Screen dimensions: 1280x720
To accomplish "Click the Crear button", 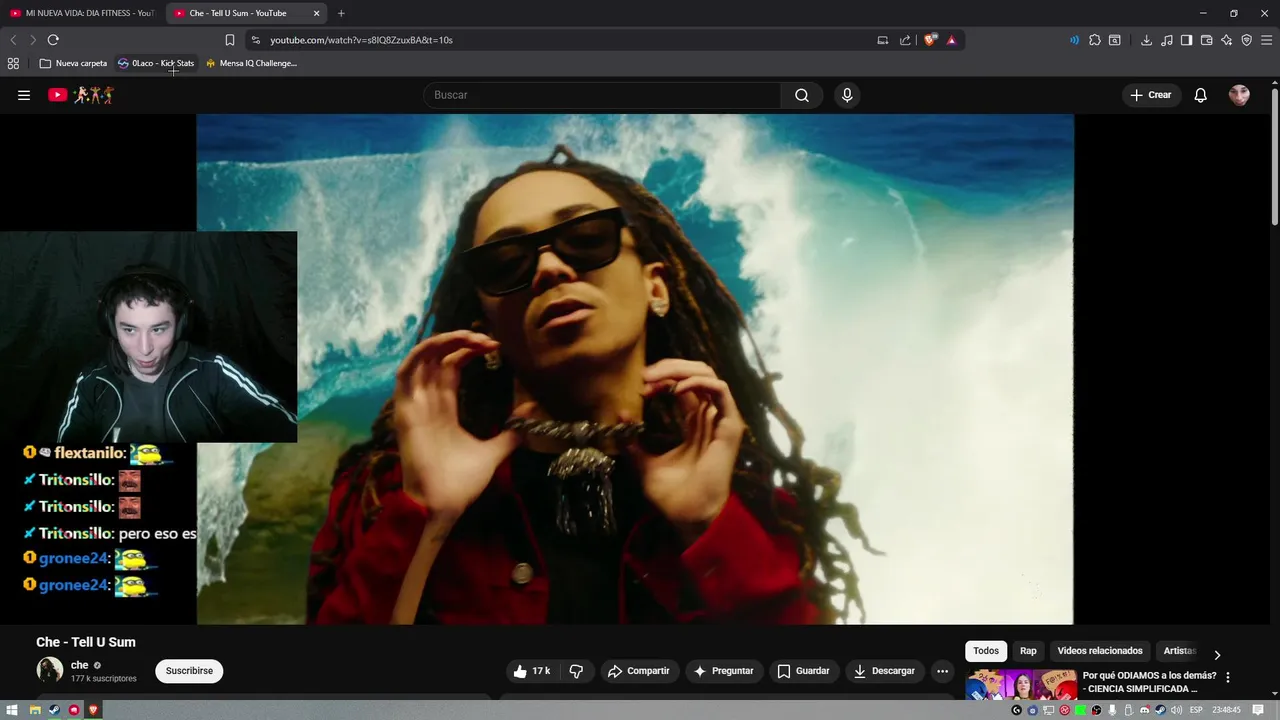I will click(1151, 95).
